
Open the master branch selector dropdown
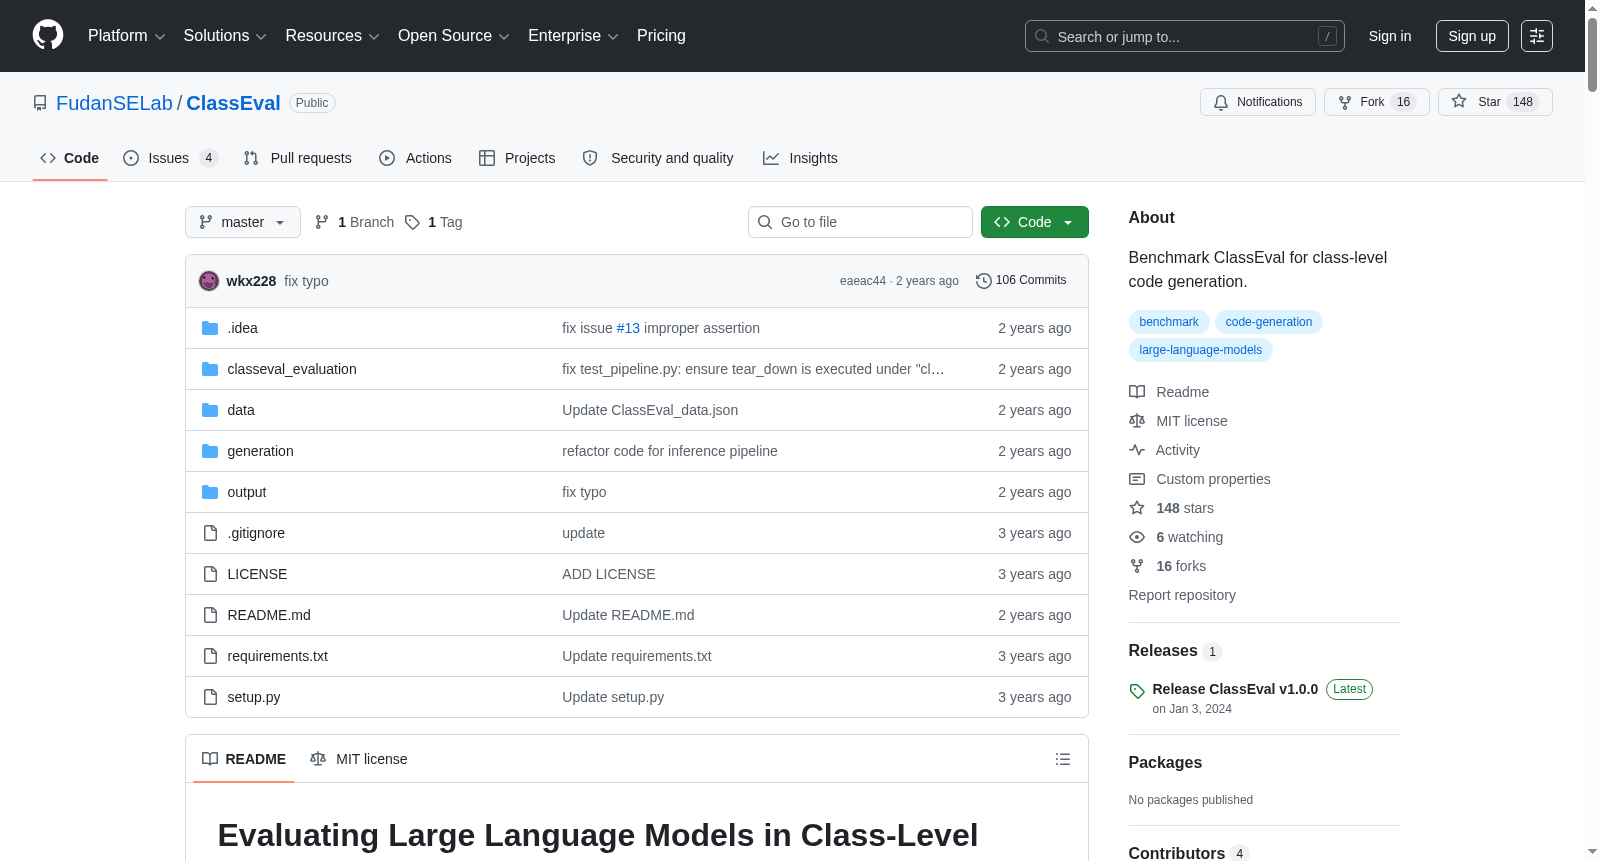[243, 222]
